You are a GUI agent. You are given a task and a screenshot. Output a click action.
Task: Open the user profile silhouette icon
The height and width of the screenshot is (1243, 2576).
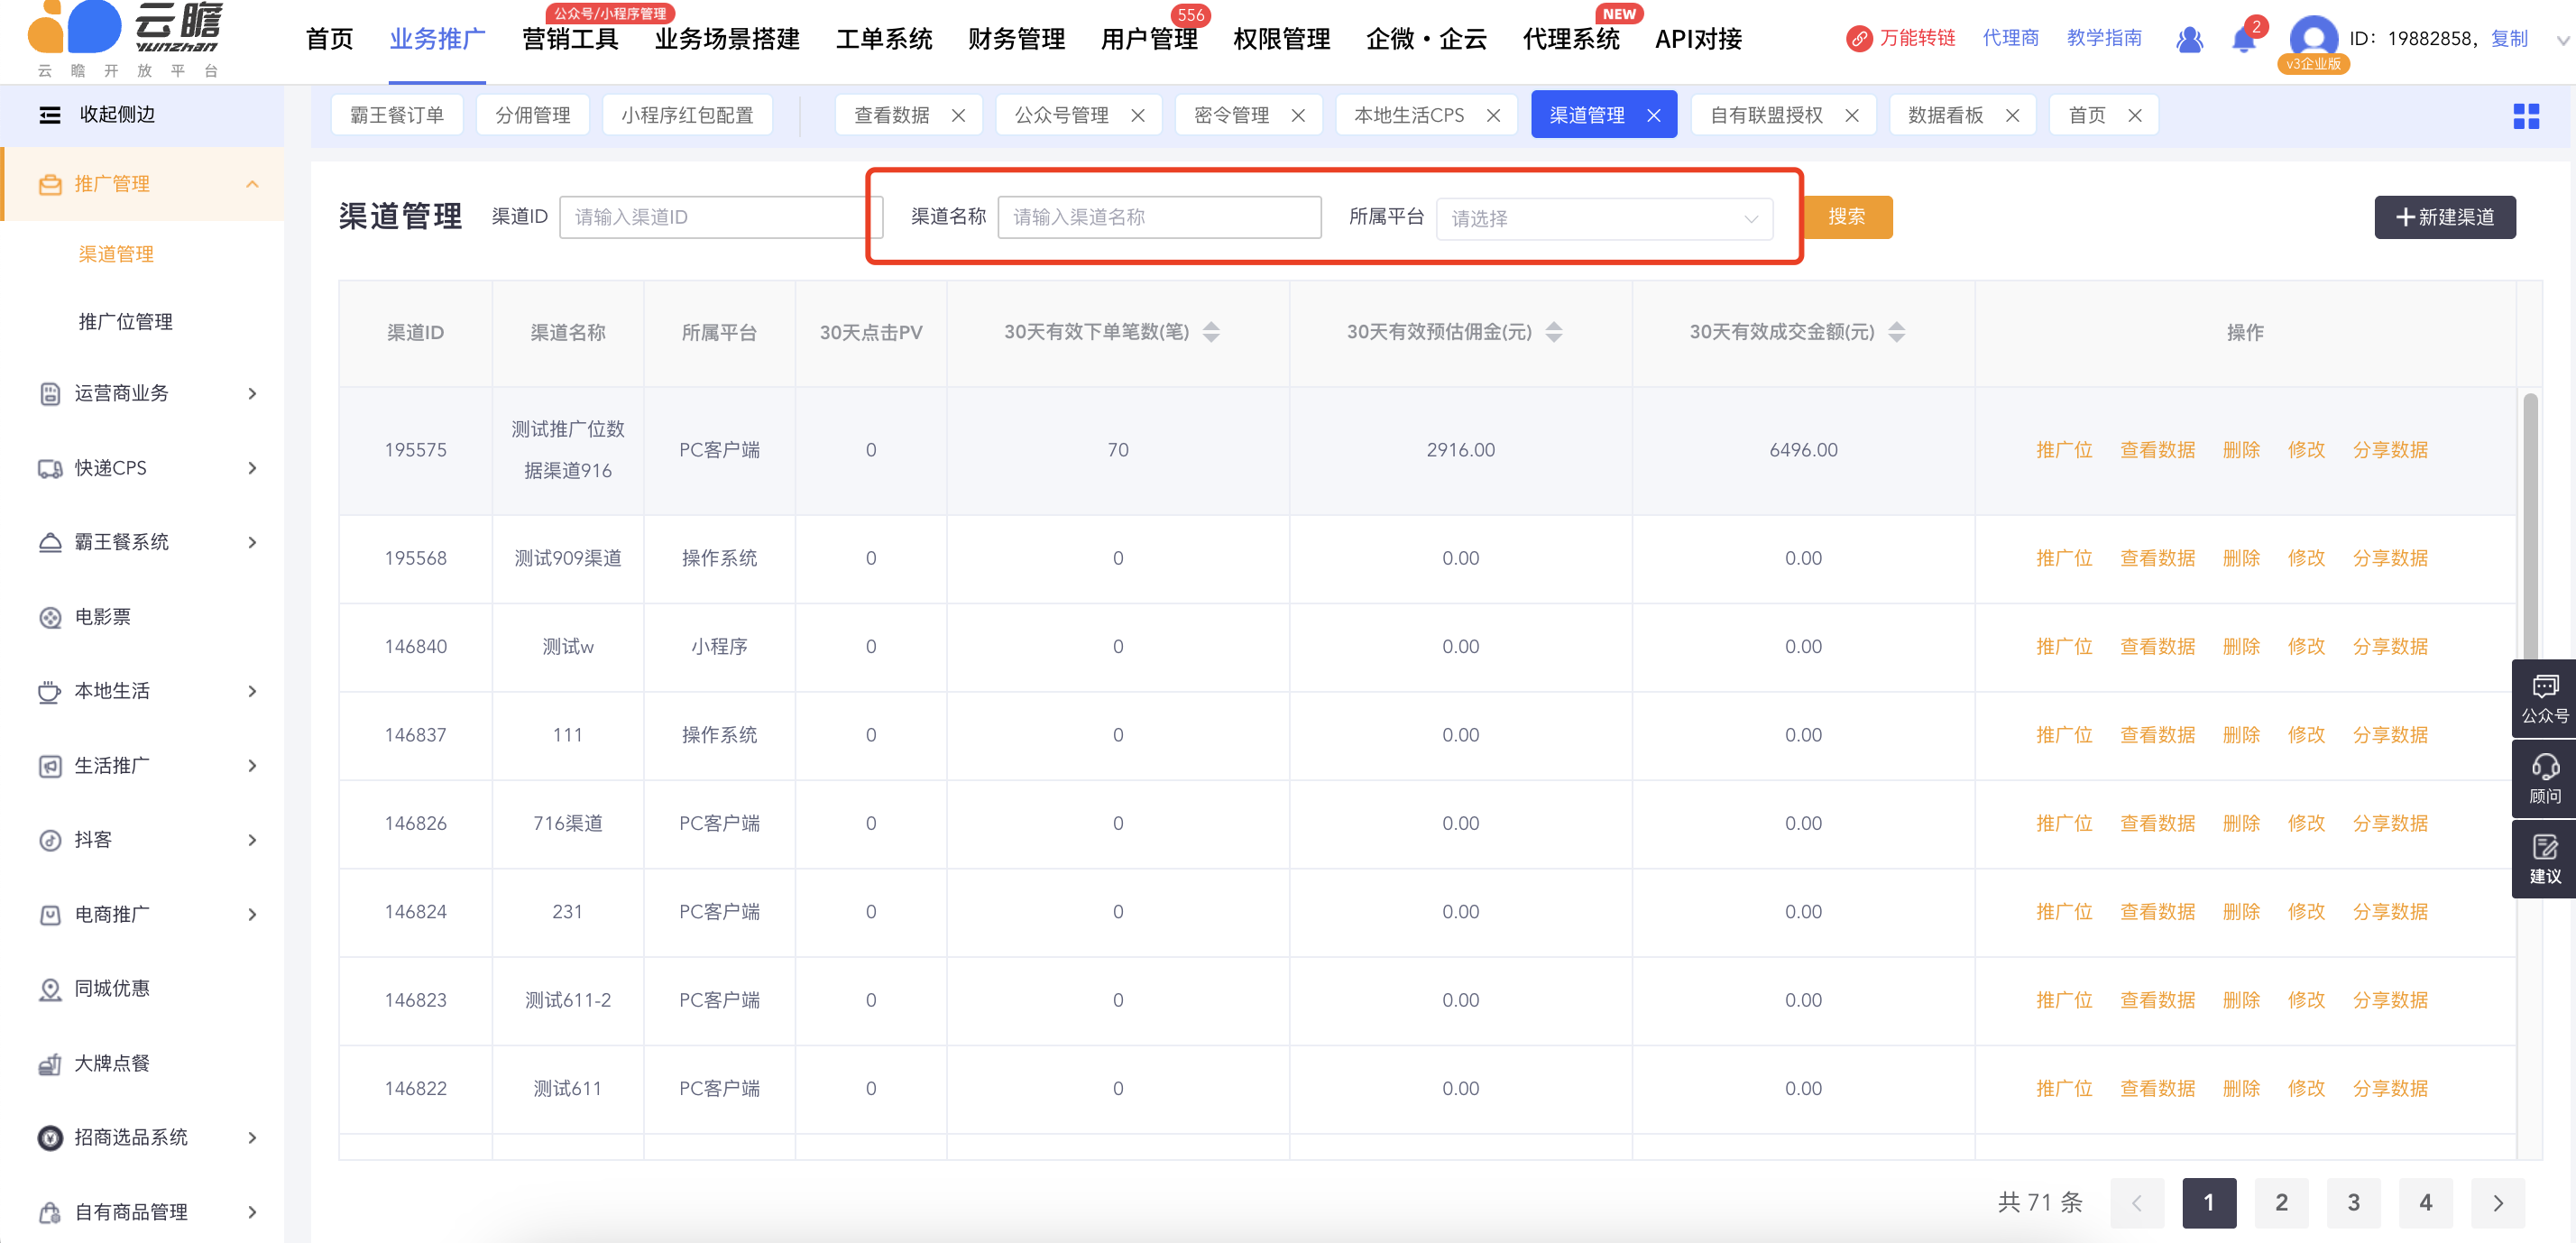[x=2188, y=39]
